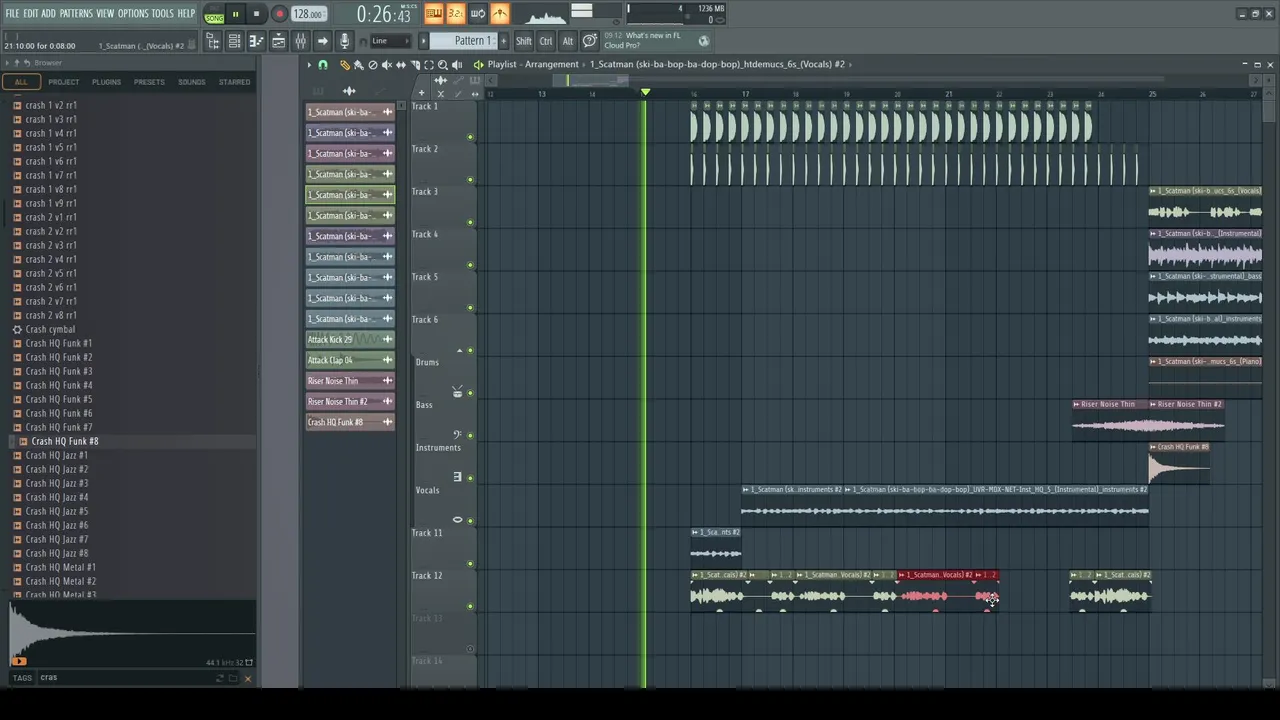This screenshot has height=720, width=1280.
Task: Open the Line snap dropdown
Action: 391,41
